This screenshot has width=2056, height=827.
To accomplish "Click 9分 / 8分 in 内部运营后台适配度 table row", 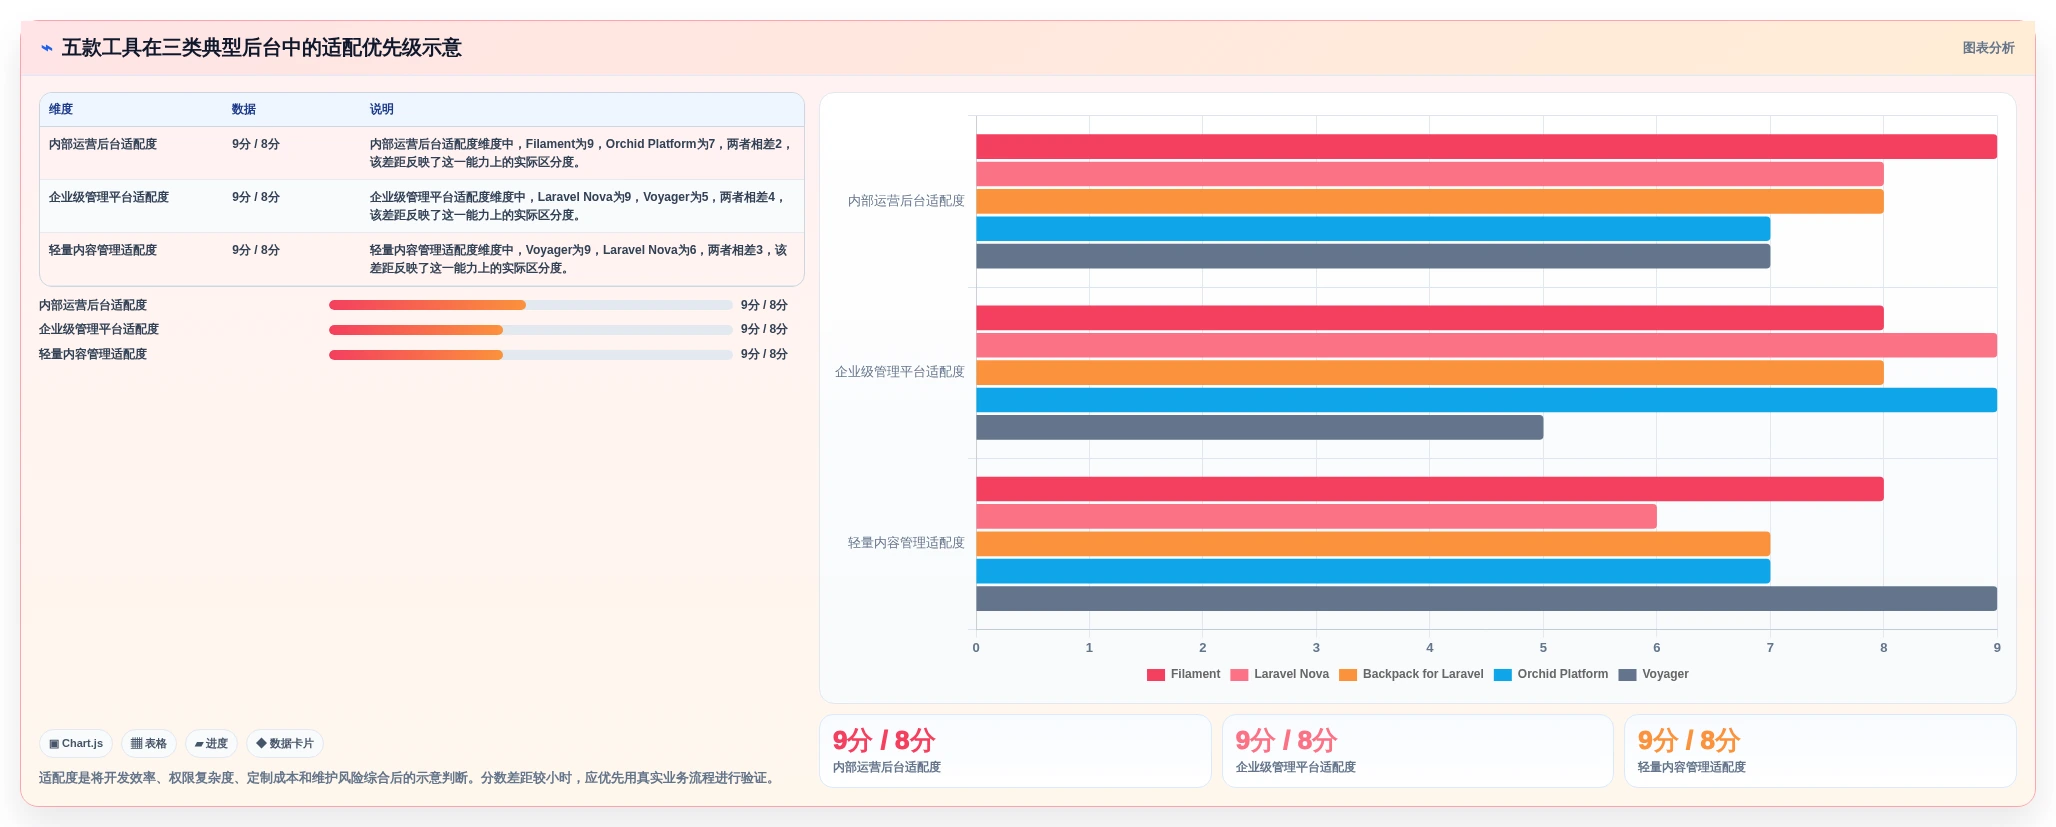I will [256, 144].
